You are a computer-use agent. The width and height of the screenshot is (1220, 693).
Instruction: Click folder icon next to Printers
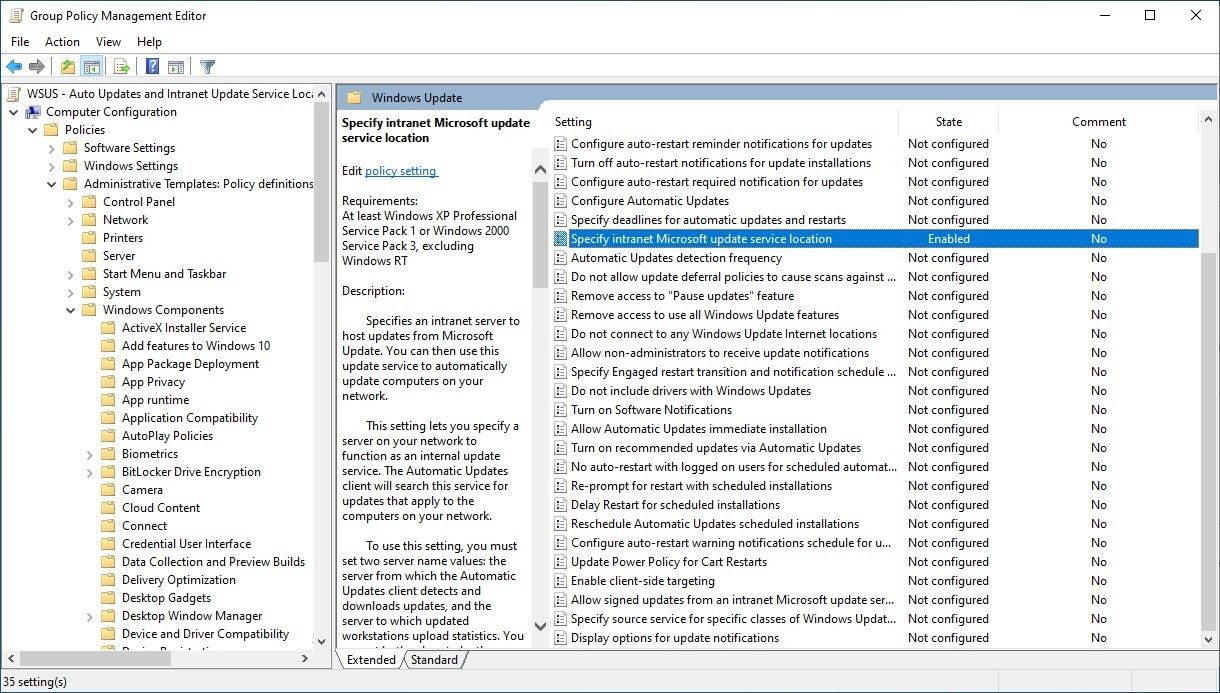click(x=89, y=238)
